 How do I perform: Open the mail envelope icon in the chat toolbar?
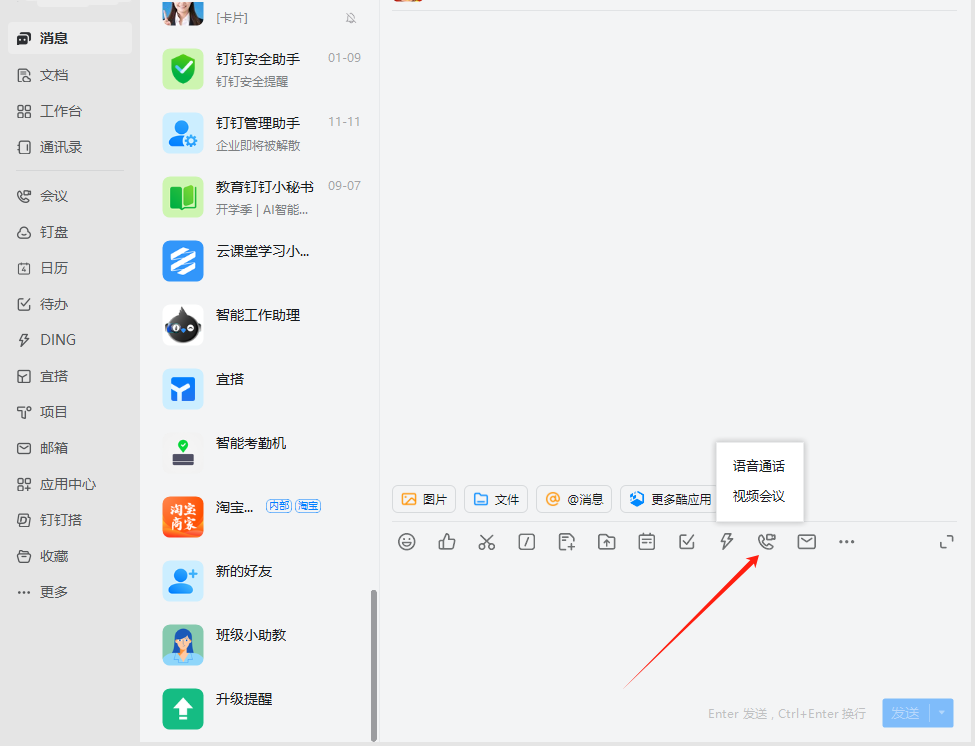(806, 541)
